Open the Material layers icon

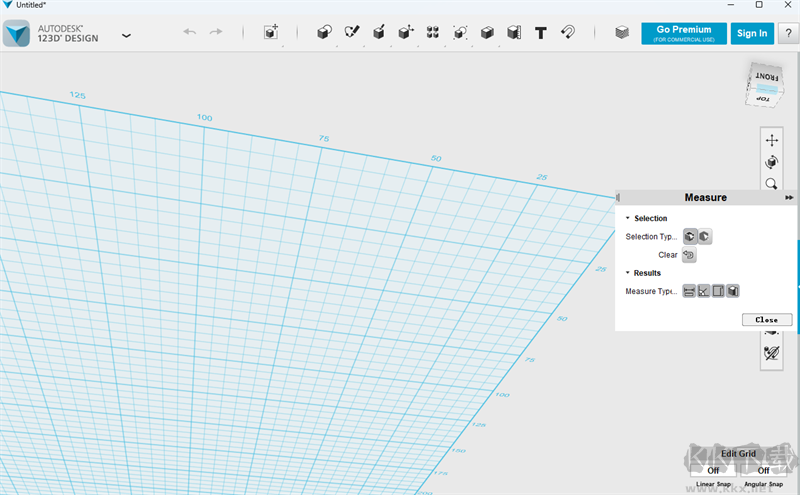pyautogui.click(x=622, y=33)
